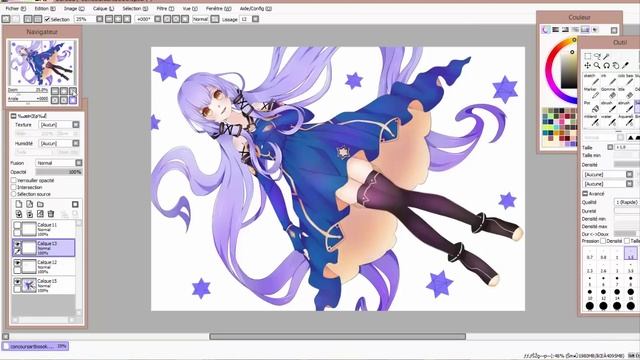Select the rotate canvas tool
Image resolution: width=640 pixels, height=360 pixels.
tap(607, 65)
